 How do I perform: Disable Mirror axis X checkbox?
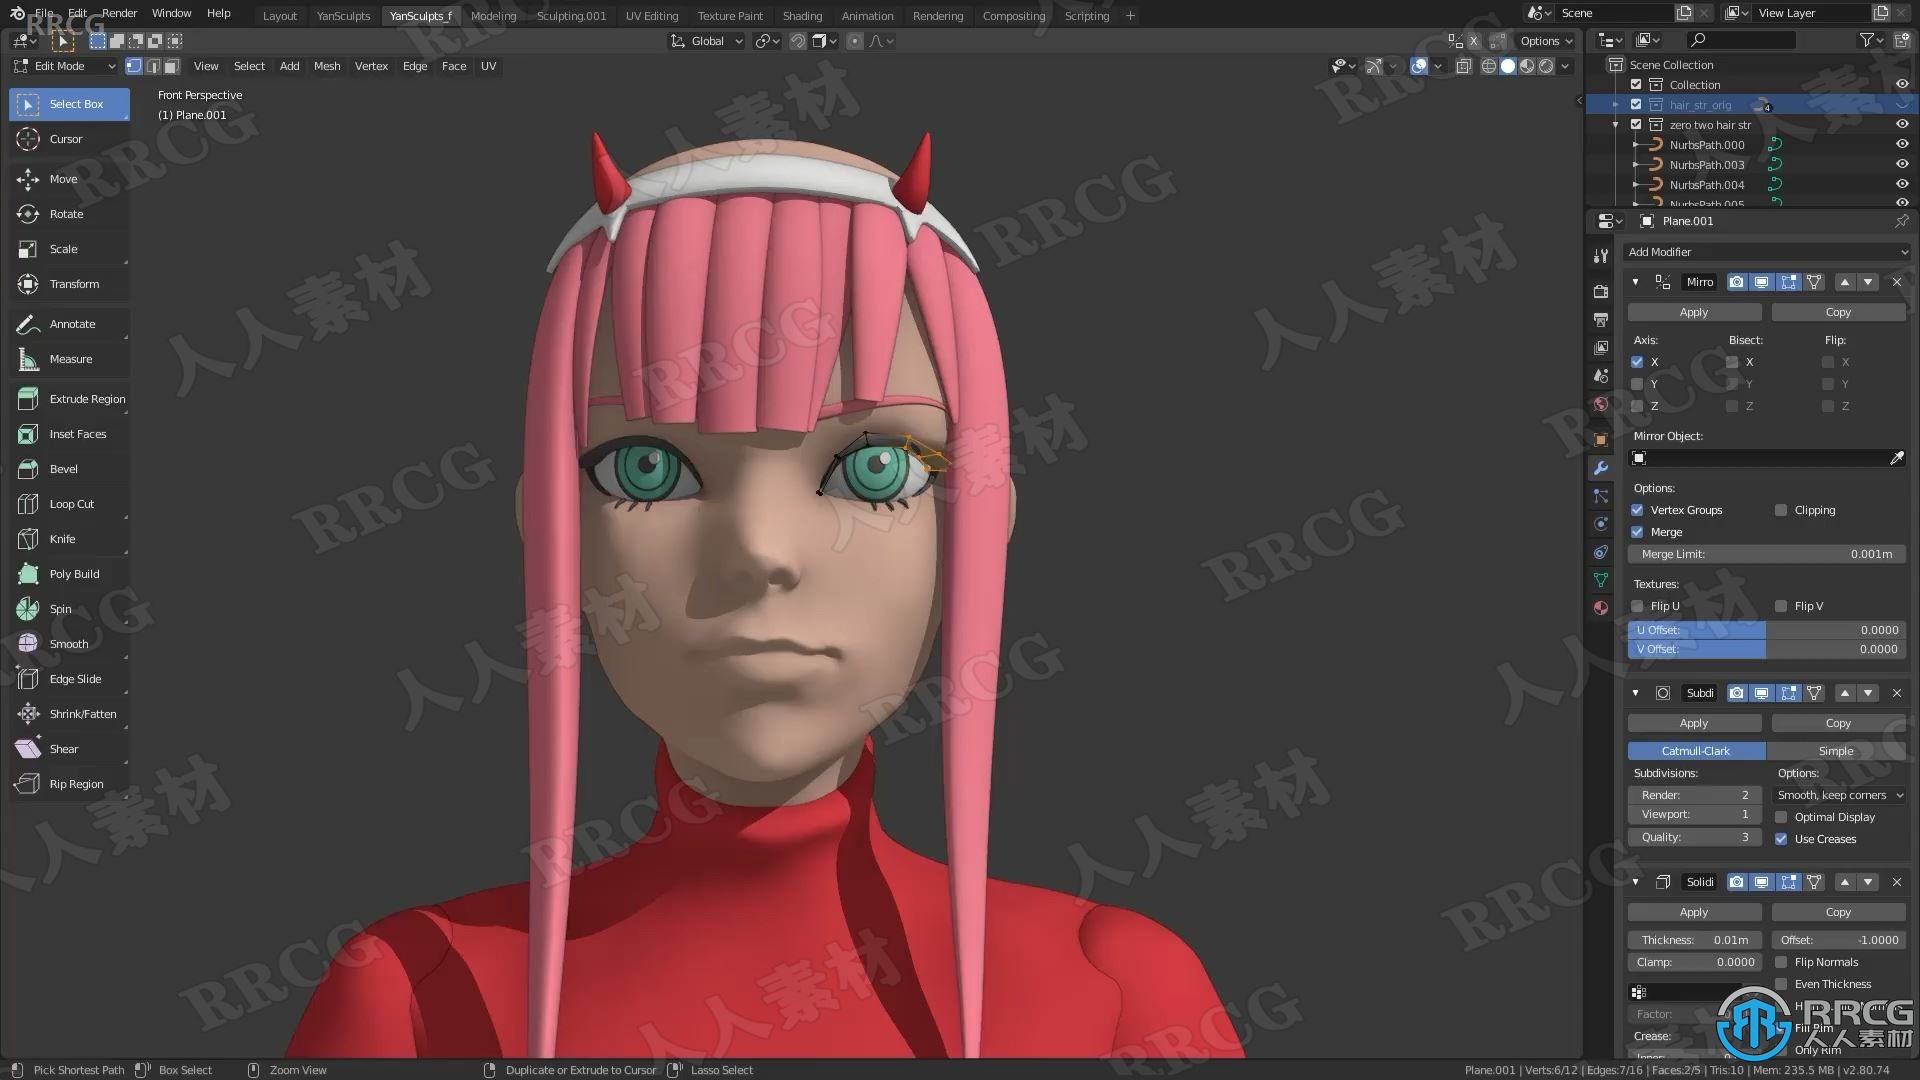(x=1637, y=362)
